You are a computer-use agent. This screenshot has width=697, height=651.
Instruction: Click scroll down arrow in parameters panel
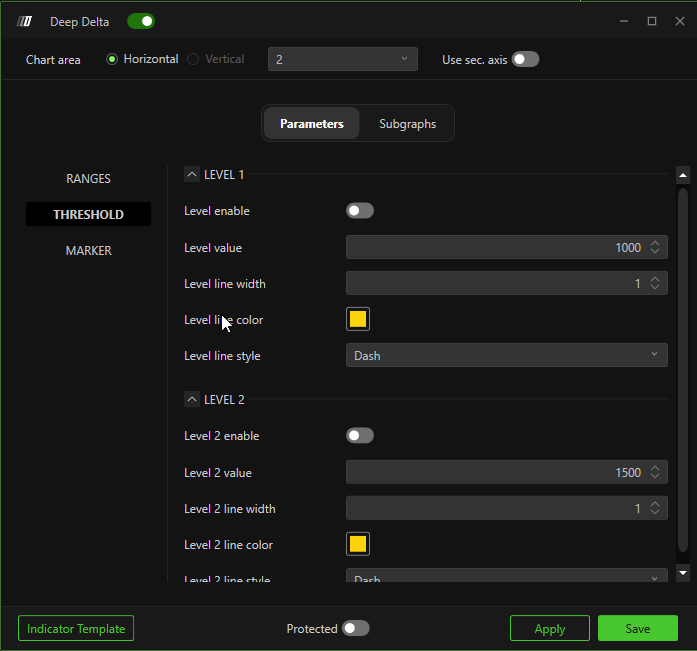tap(683, 573)
